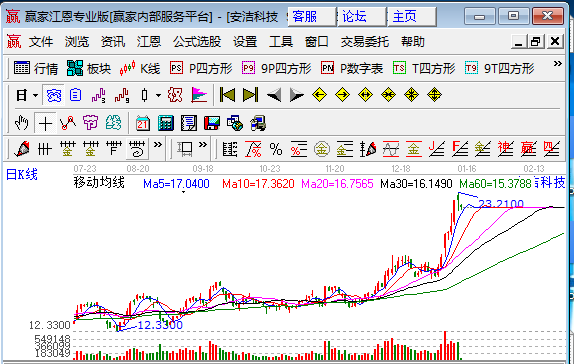This screenshot has width=574, height=364.
Task: Click yellow diamond all-directions compress icon
Action: tap(411, 95)
